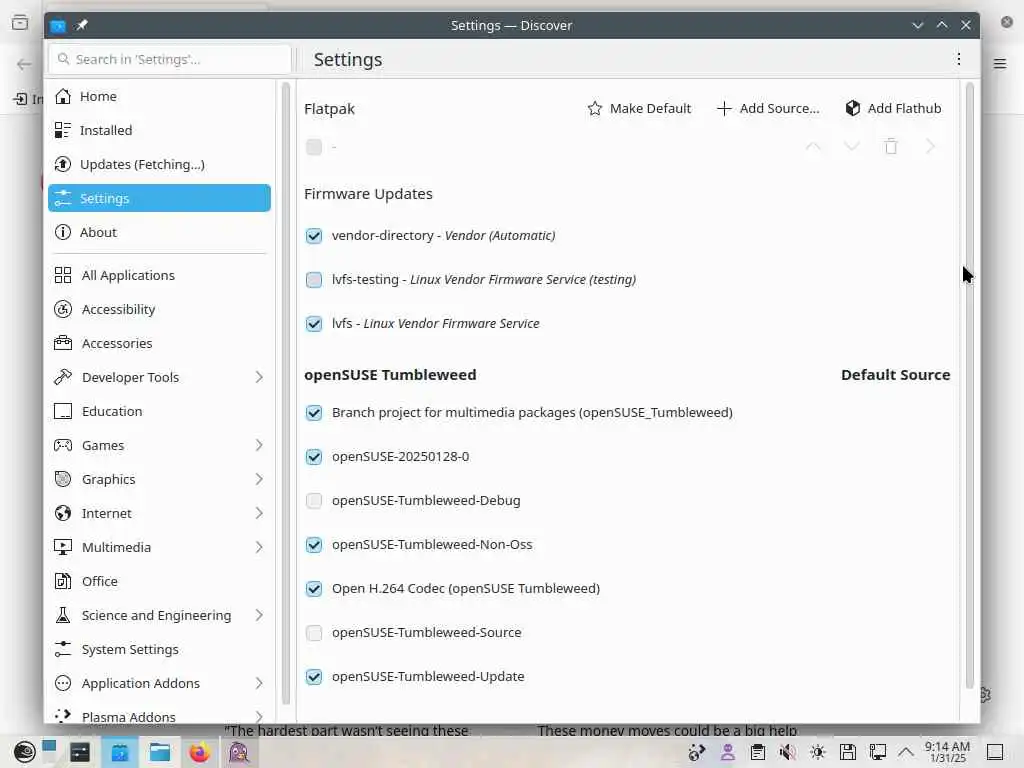This screenshot has height=768, width=1024.
Task: Click the Accessories briefcase icon
Action: [63, 343]
